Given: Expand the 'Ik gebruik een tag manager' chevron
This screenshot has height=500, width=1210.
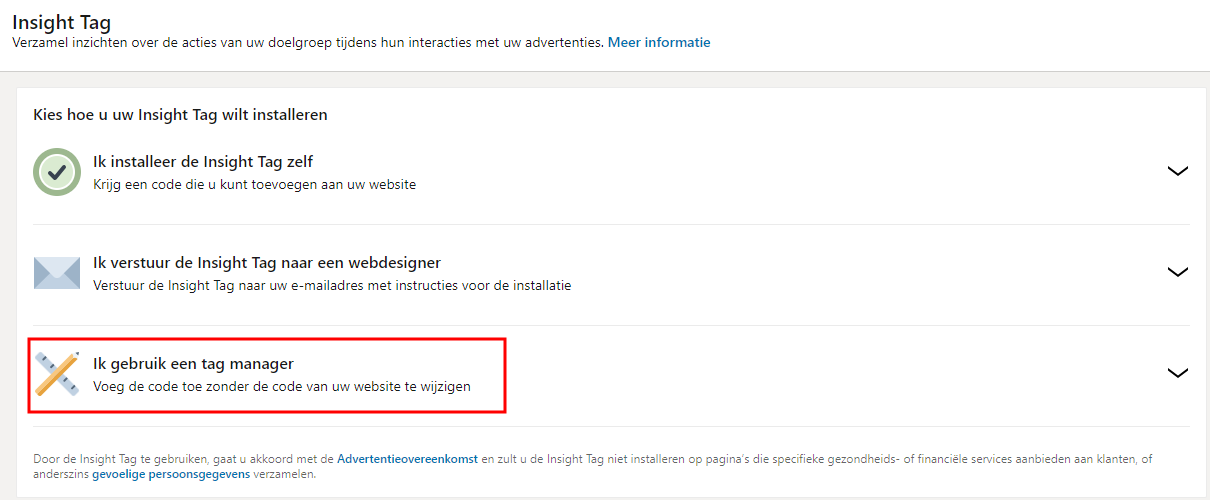Looking at the screenshot, I should pyautogui.click(x=1177, y=373).
